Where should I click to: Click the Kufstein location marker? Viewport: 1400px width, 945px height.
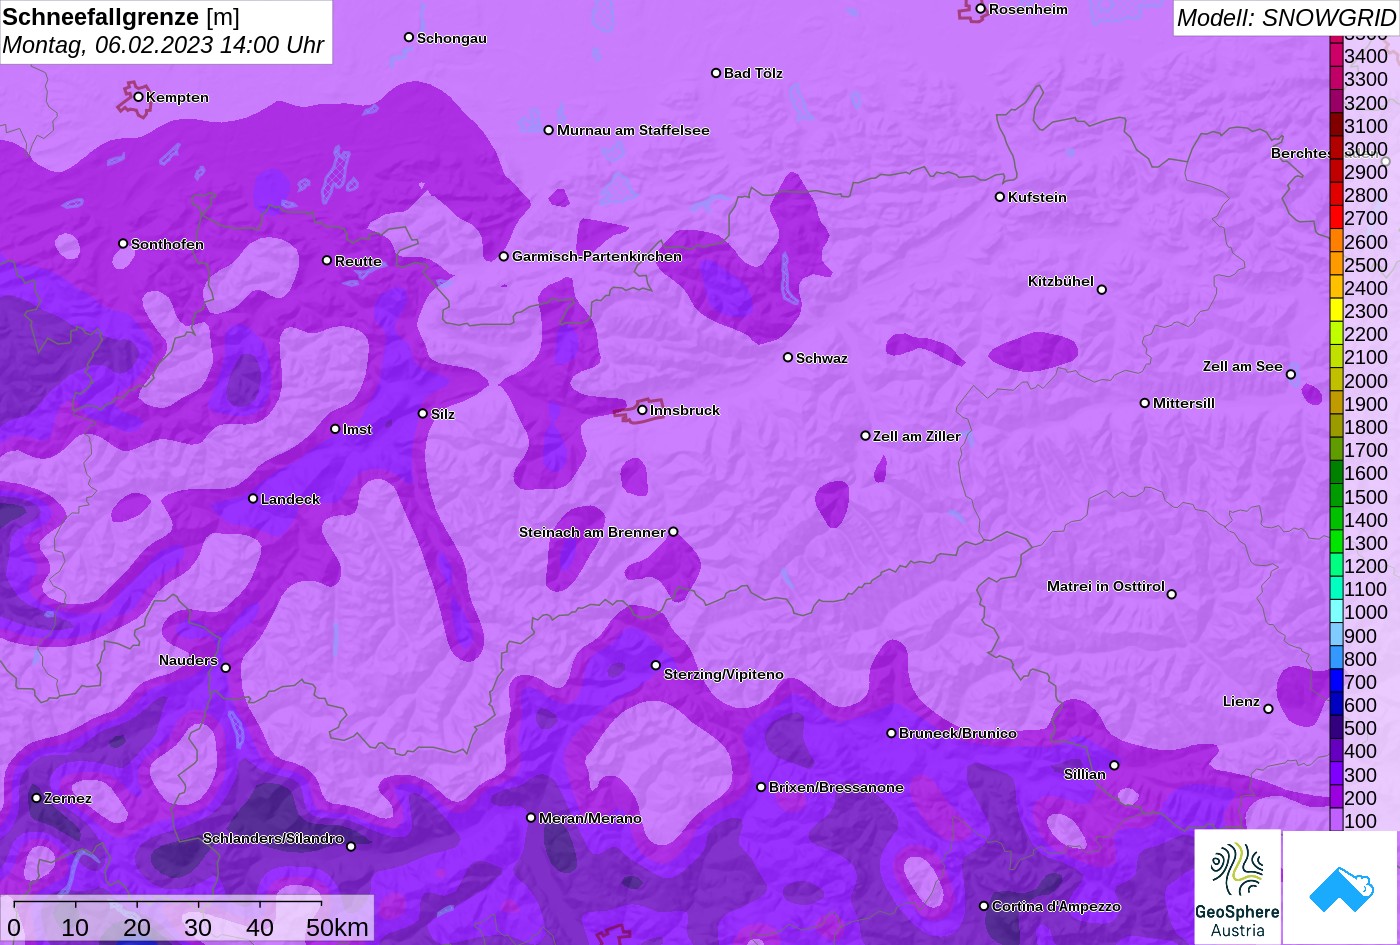tap(1000, 197)
